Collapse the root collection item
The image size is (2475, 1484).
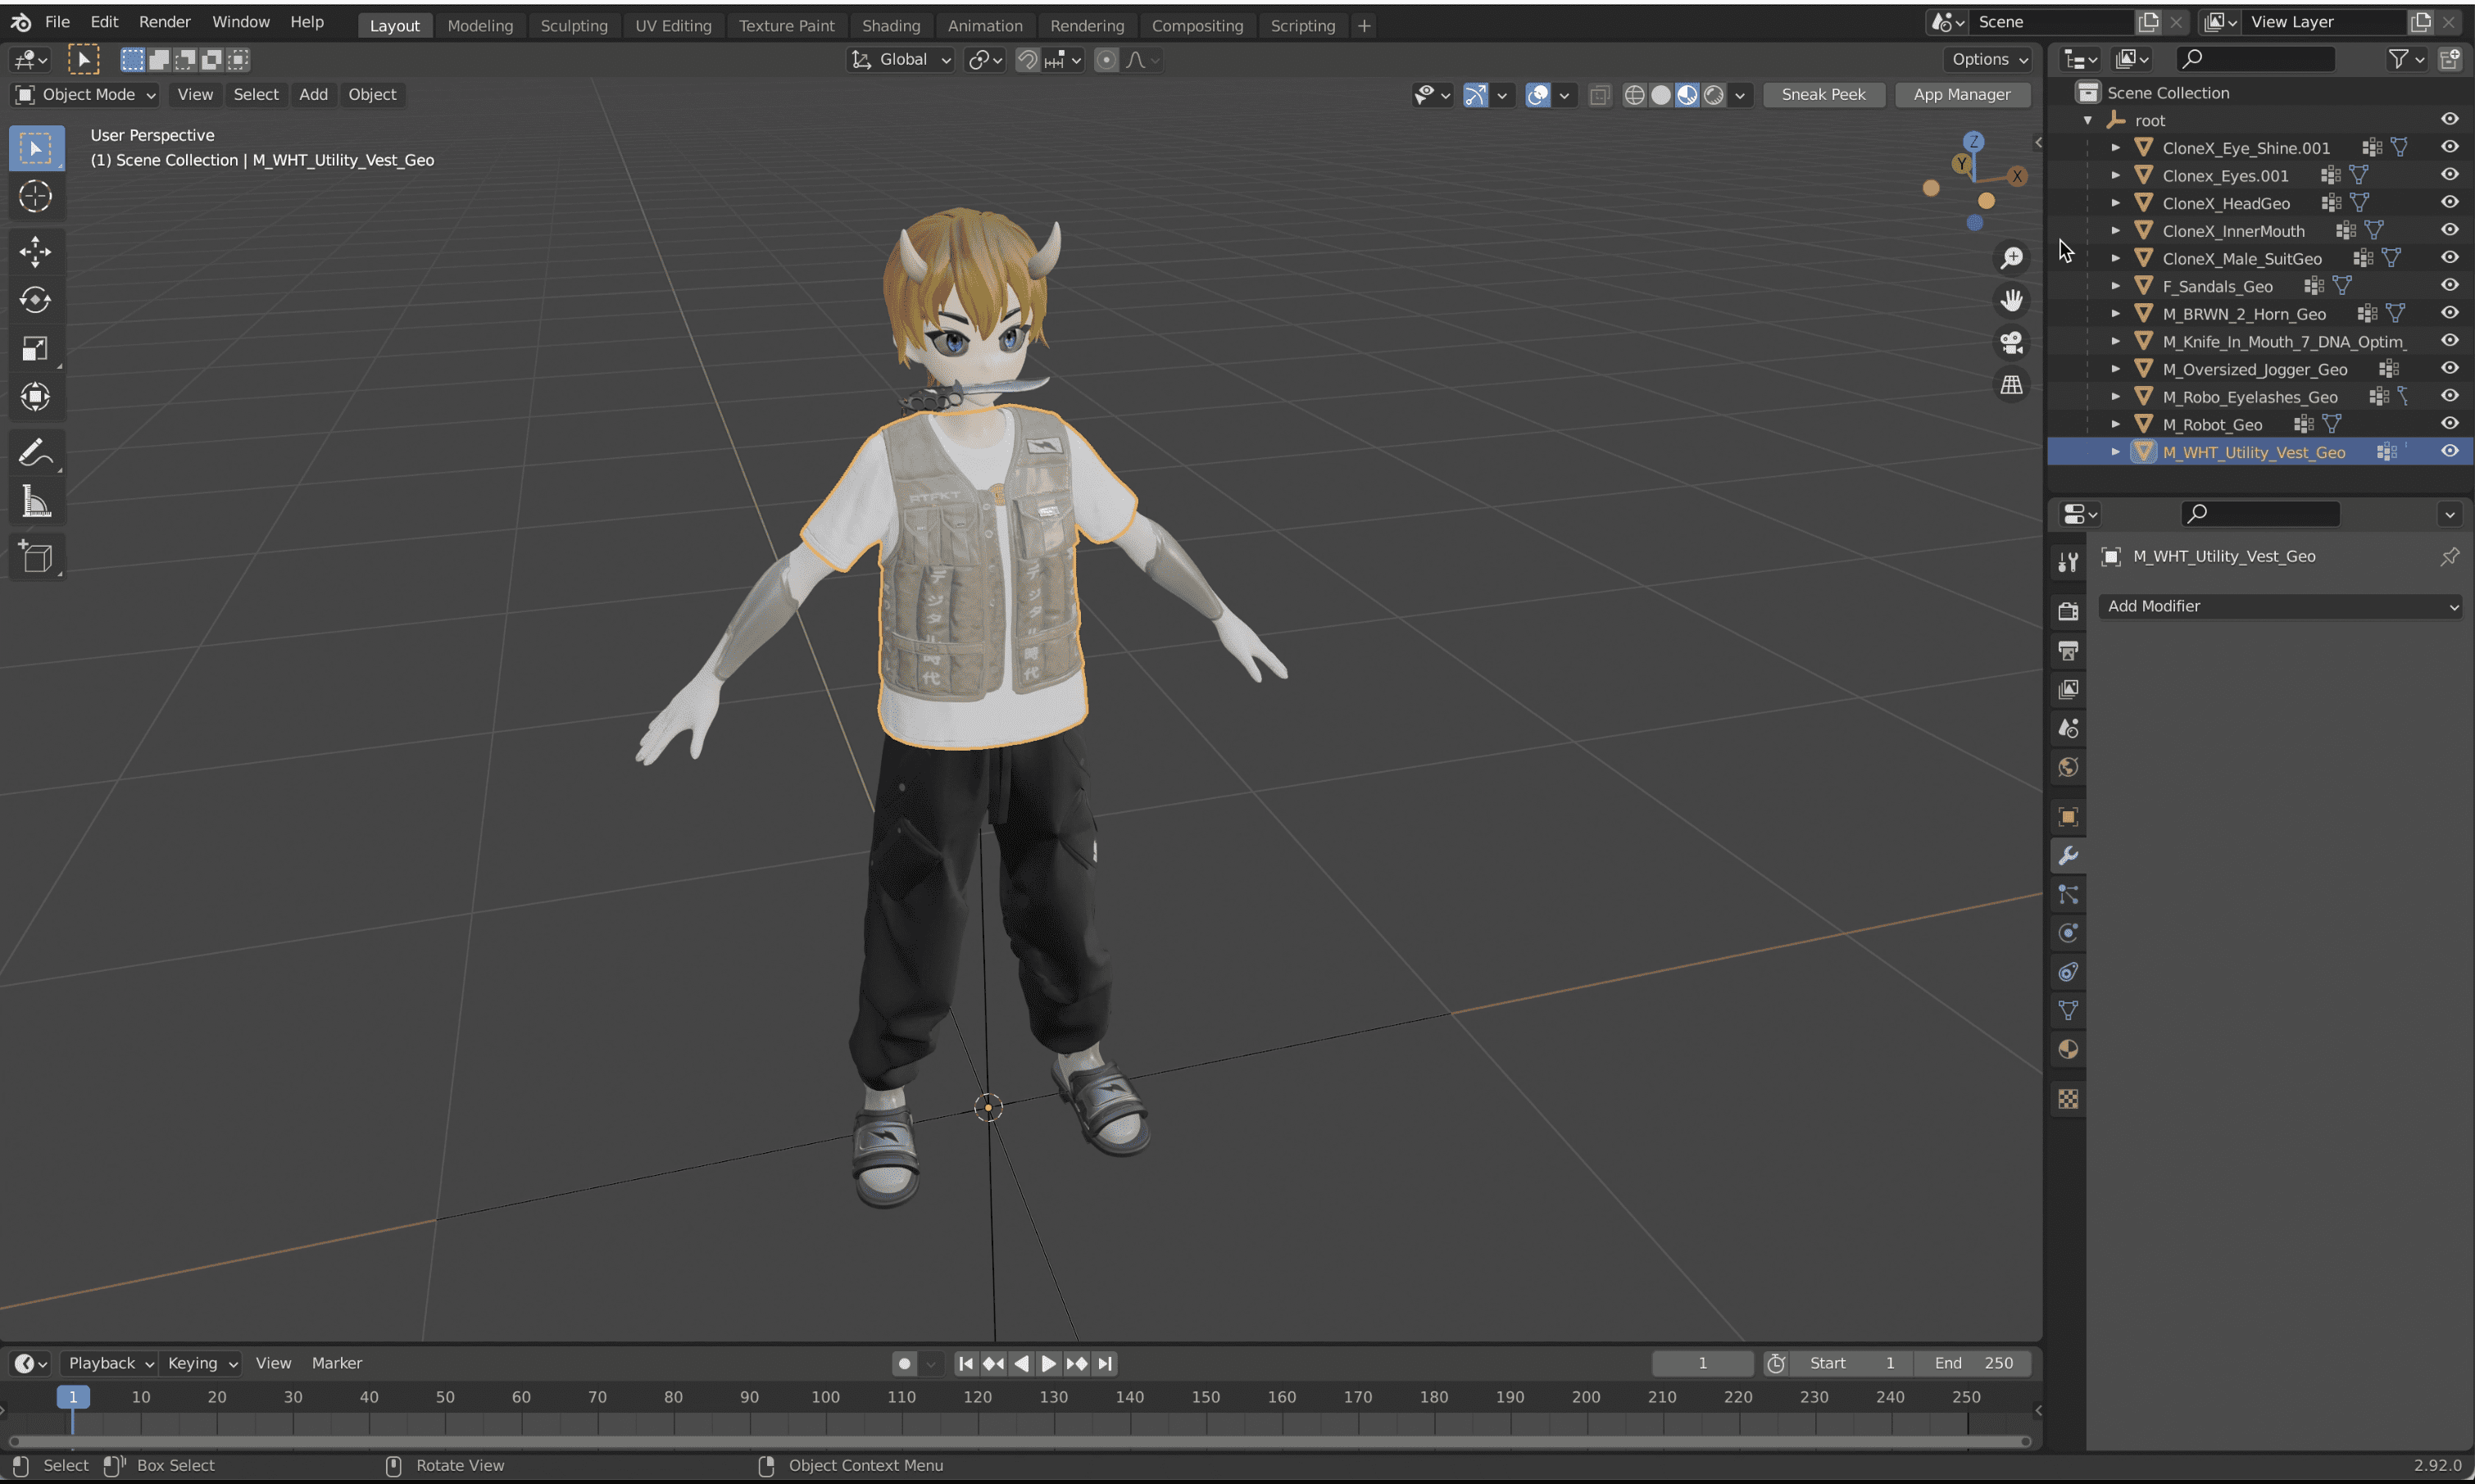tap(2088, 120)
